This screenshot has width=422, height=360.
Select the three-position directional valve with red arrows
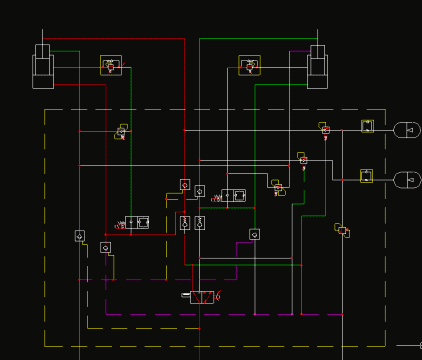[x=202, y=297]
